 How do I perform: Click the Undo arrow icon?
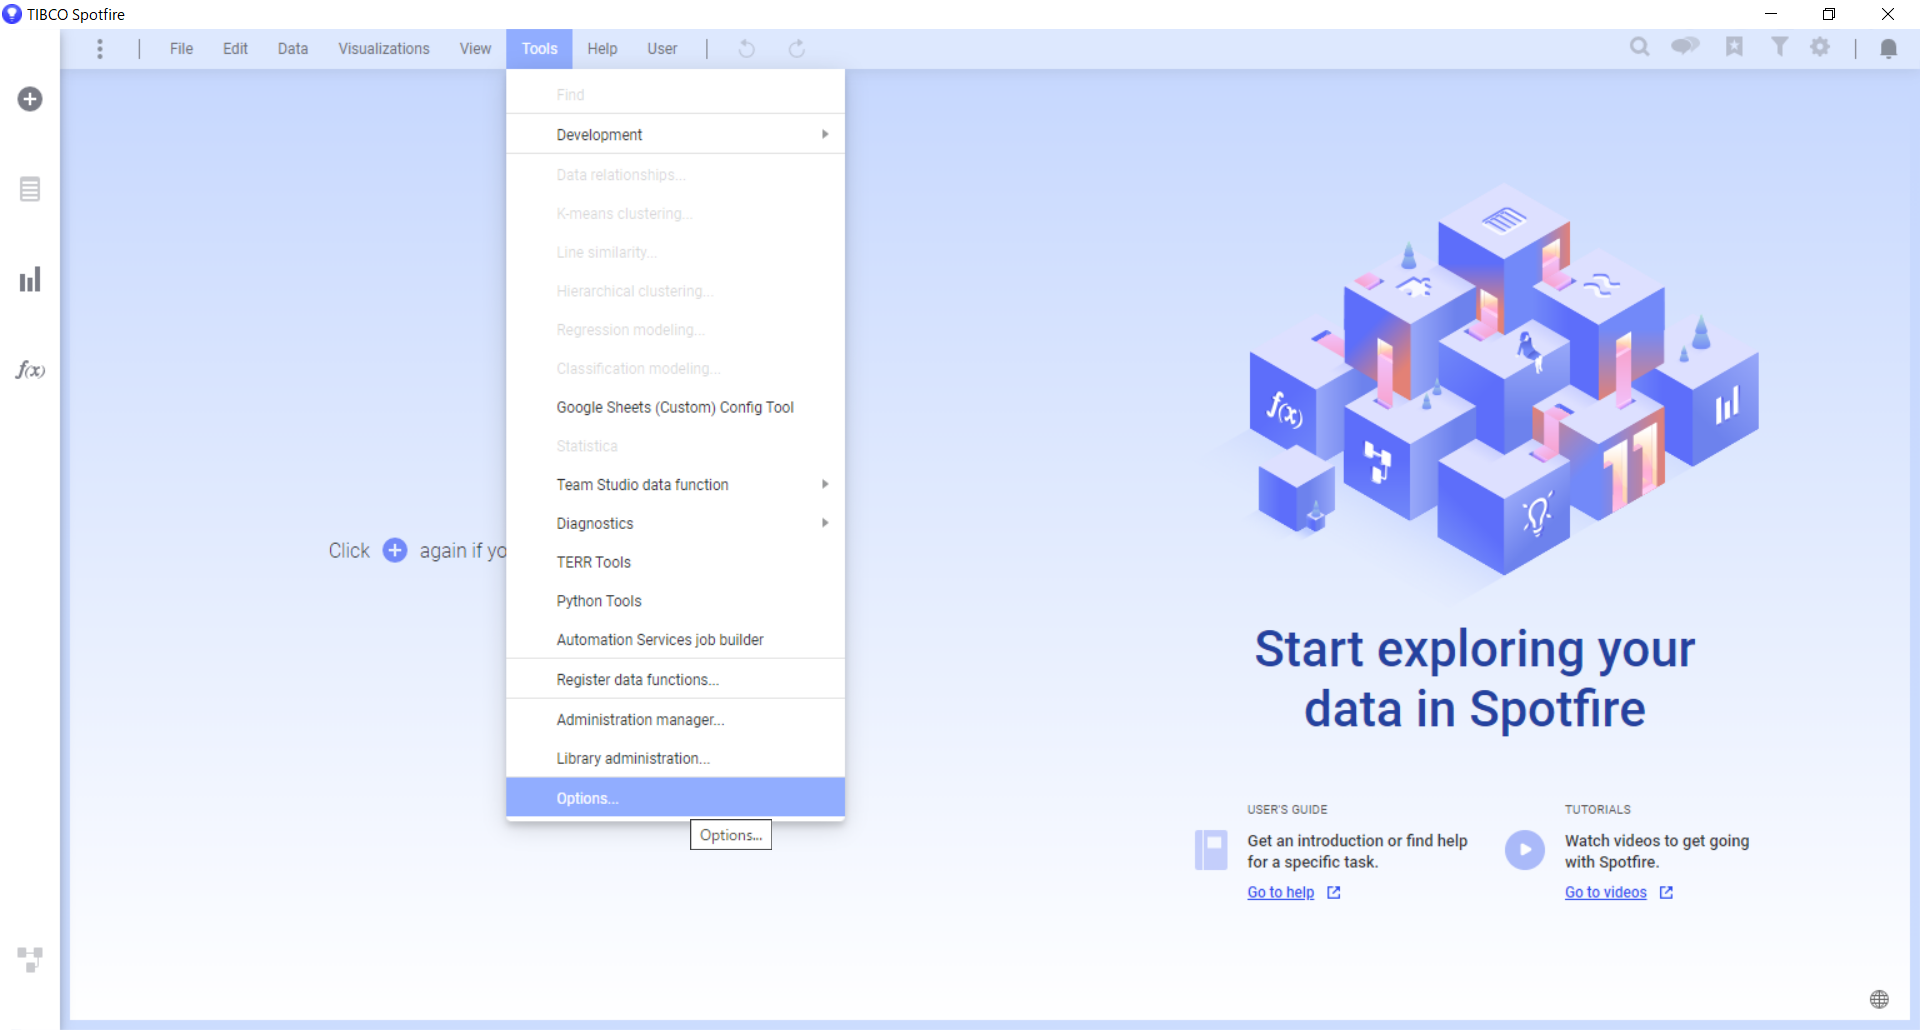747,49
